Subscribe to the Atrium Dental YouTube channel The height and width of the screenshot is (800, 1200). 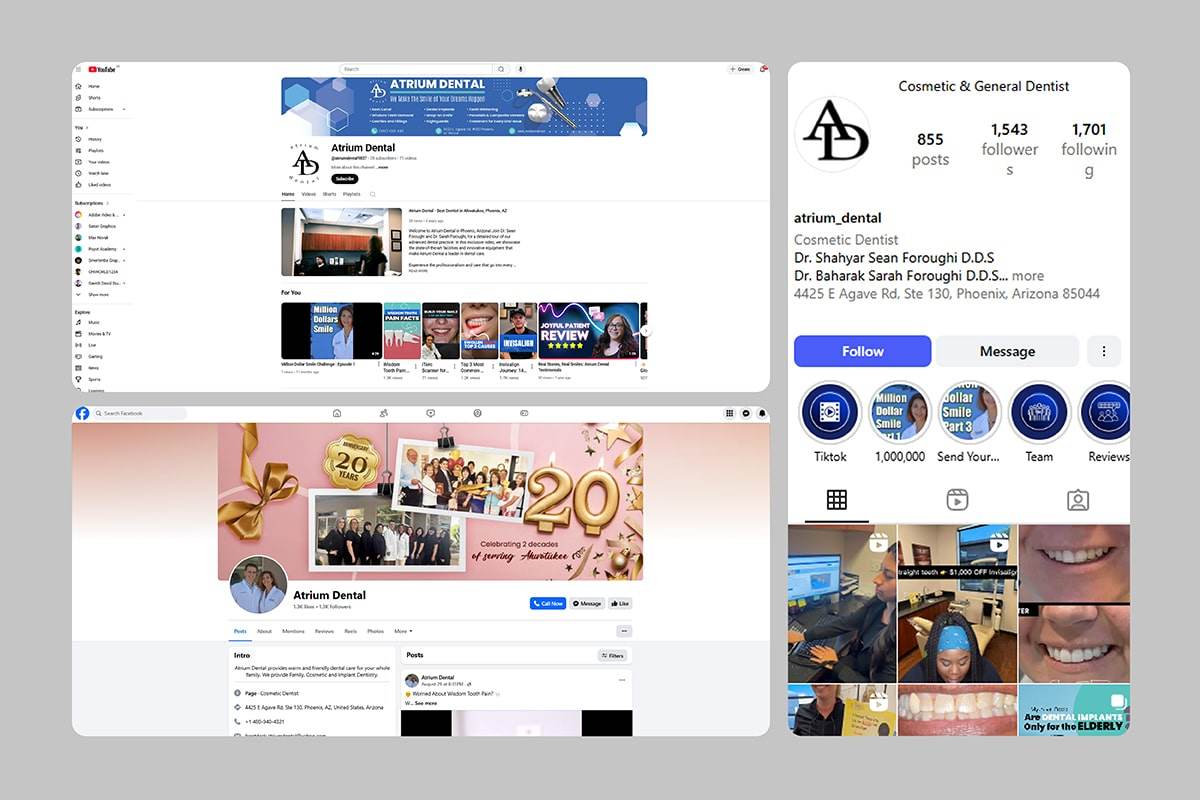pyautogui.click(x=344, y=179)
